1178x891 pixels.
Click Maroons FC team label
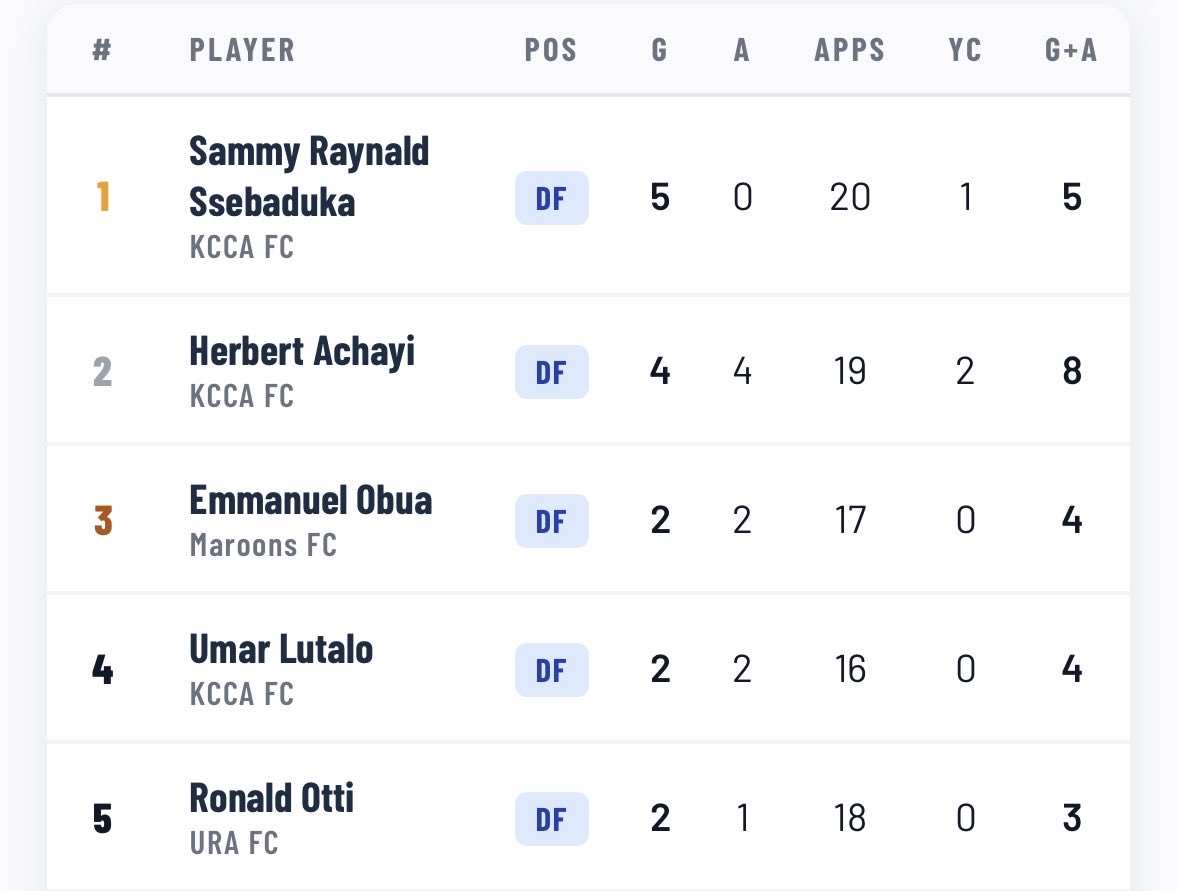(x=263, y=545)
